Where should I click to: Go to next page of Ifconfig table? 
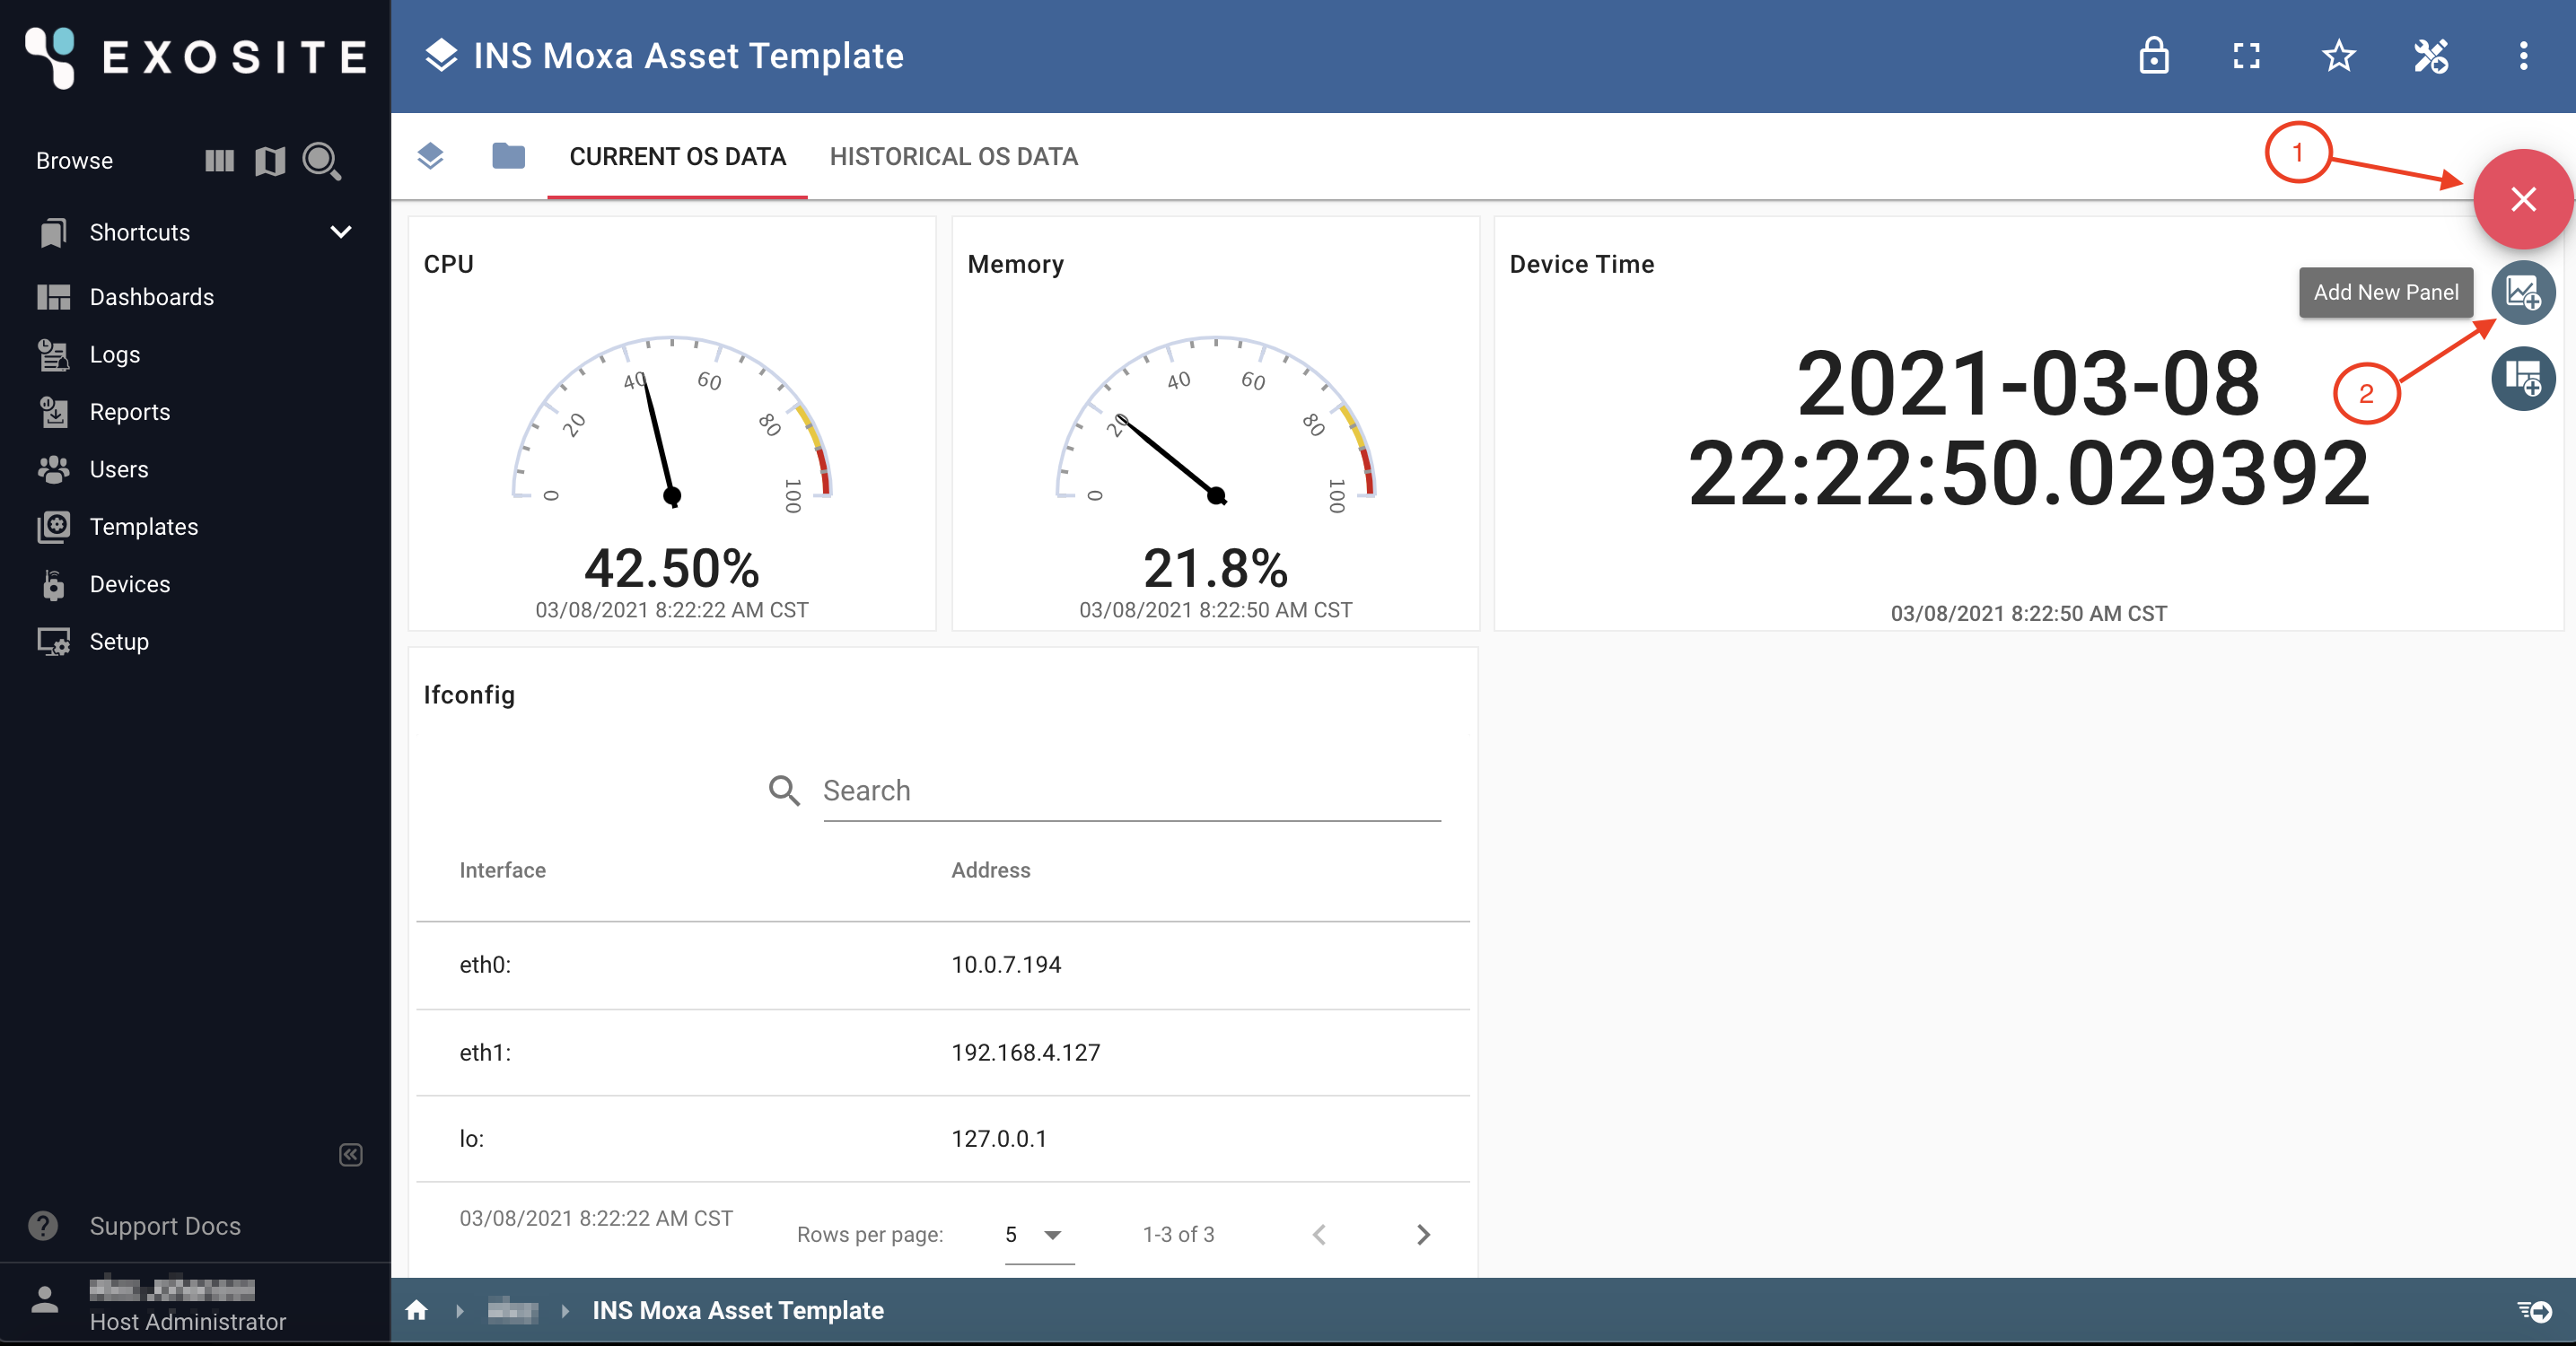pyautogui.click(x=1423, y=1235)
